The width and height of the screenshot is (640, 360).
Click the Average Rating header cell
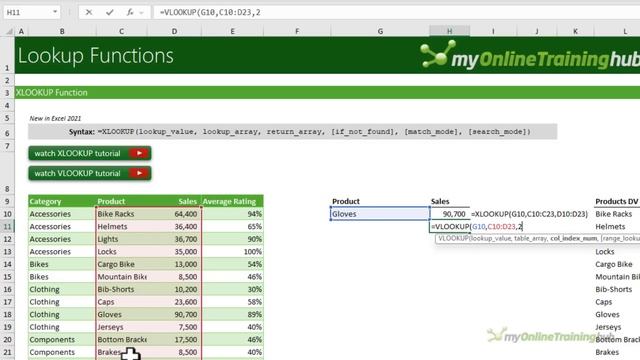tap(232, 201)
